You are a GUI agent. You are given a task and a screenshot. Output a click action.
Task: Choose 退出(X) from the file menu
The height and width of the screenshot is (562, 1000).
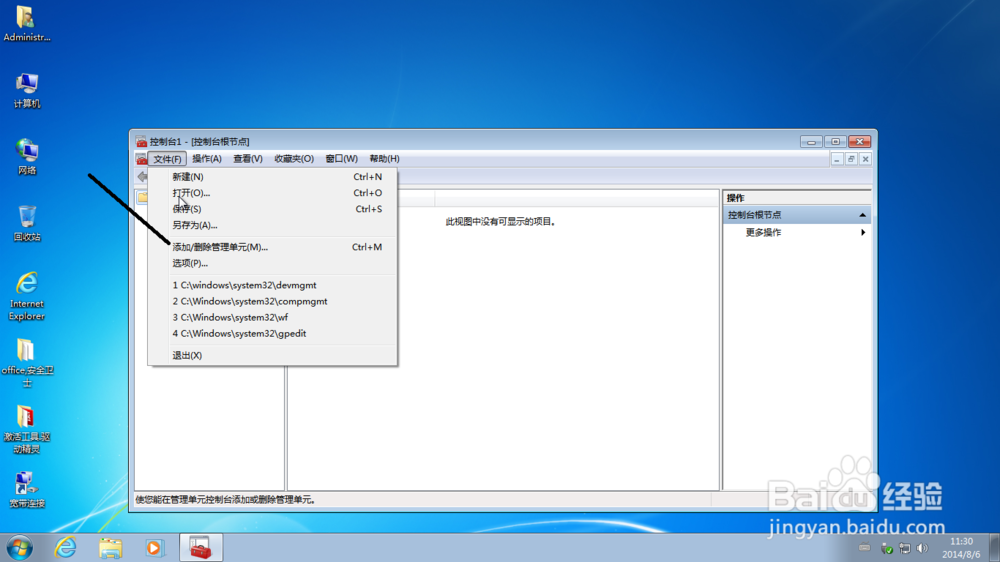click(x=272, y=355)
